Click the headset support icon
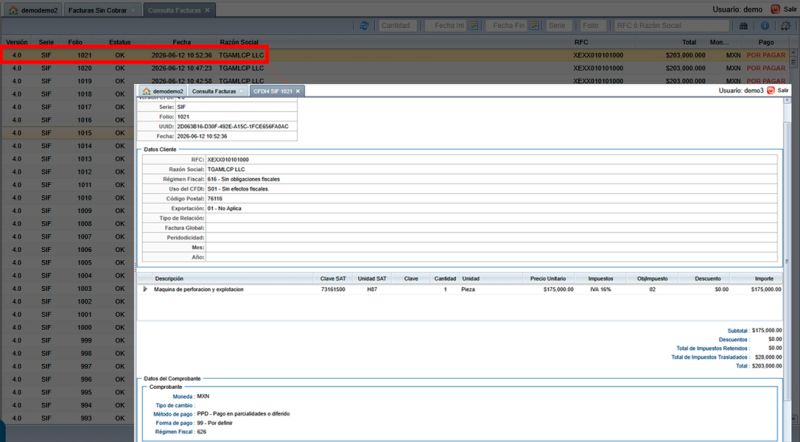 point(786,26)
